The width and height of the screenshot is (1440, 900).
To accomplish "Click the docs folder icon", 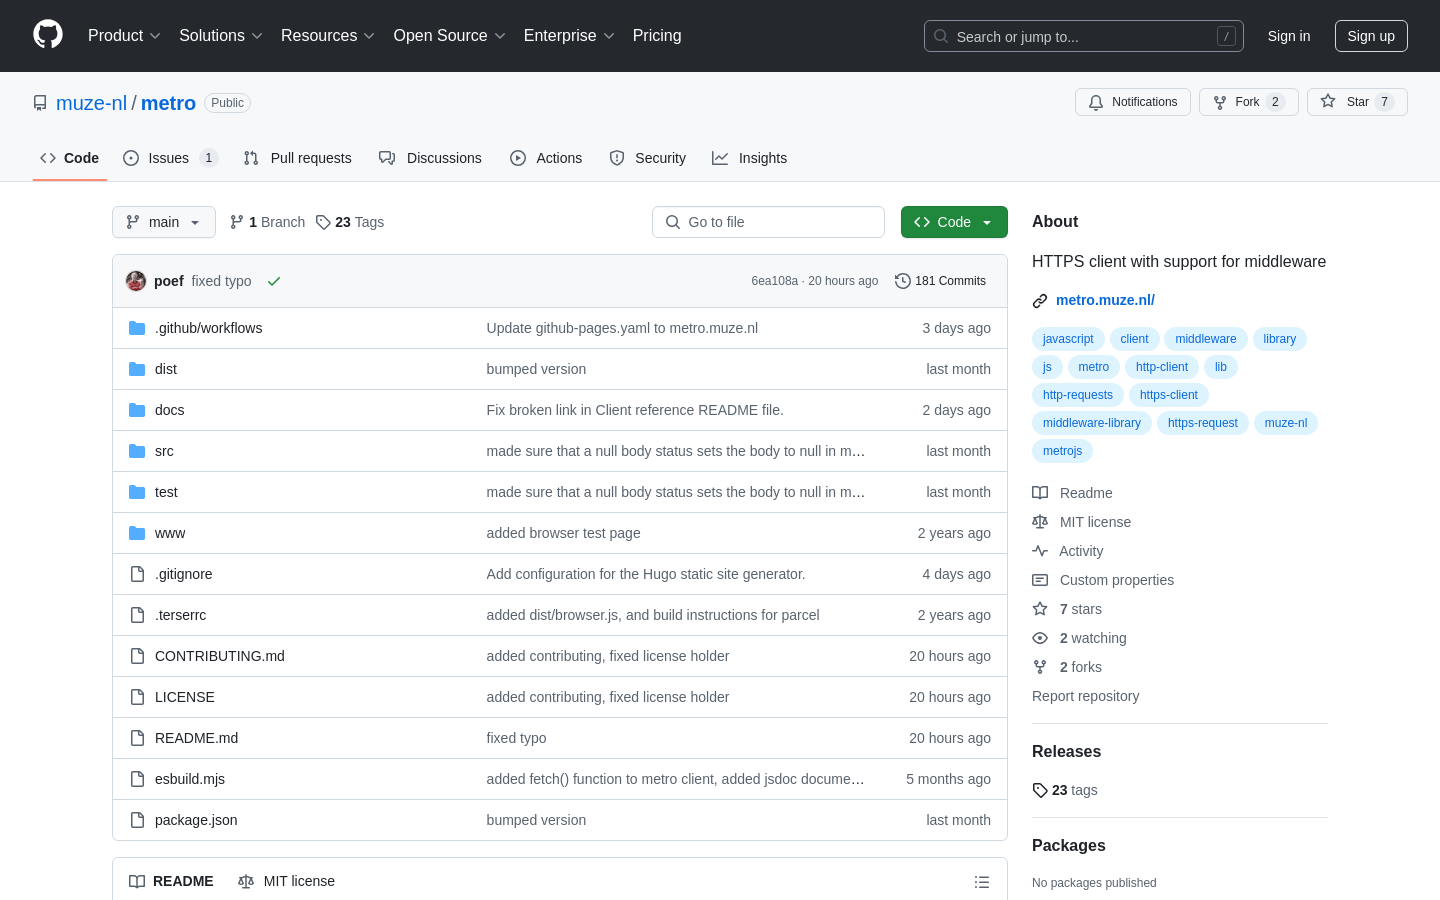I will pyautogui.click(x=137, y=410).
